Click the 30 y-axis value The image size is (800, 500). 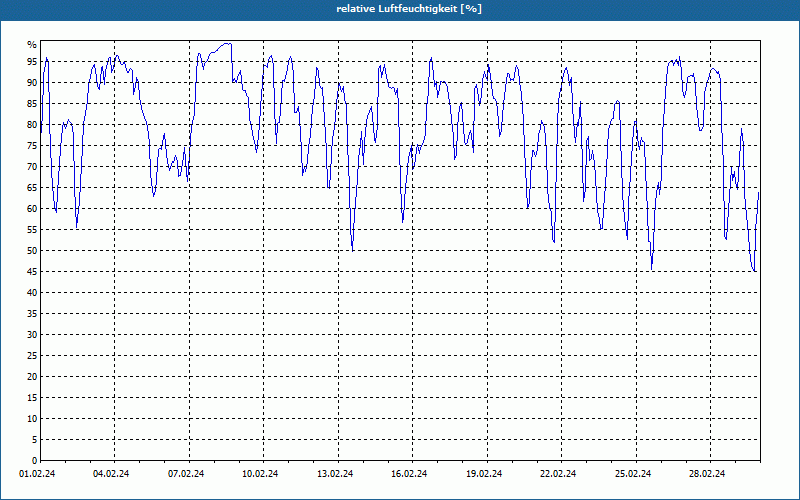tap(32, 334)
